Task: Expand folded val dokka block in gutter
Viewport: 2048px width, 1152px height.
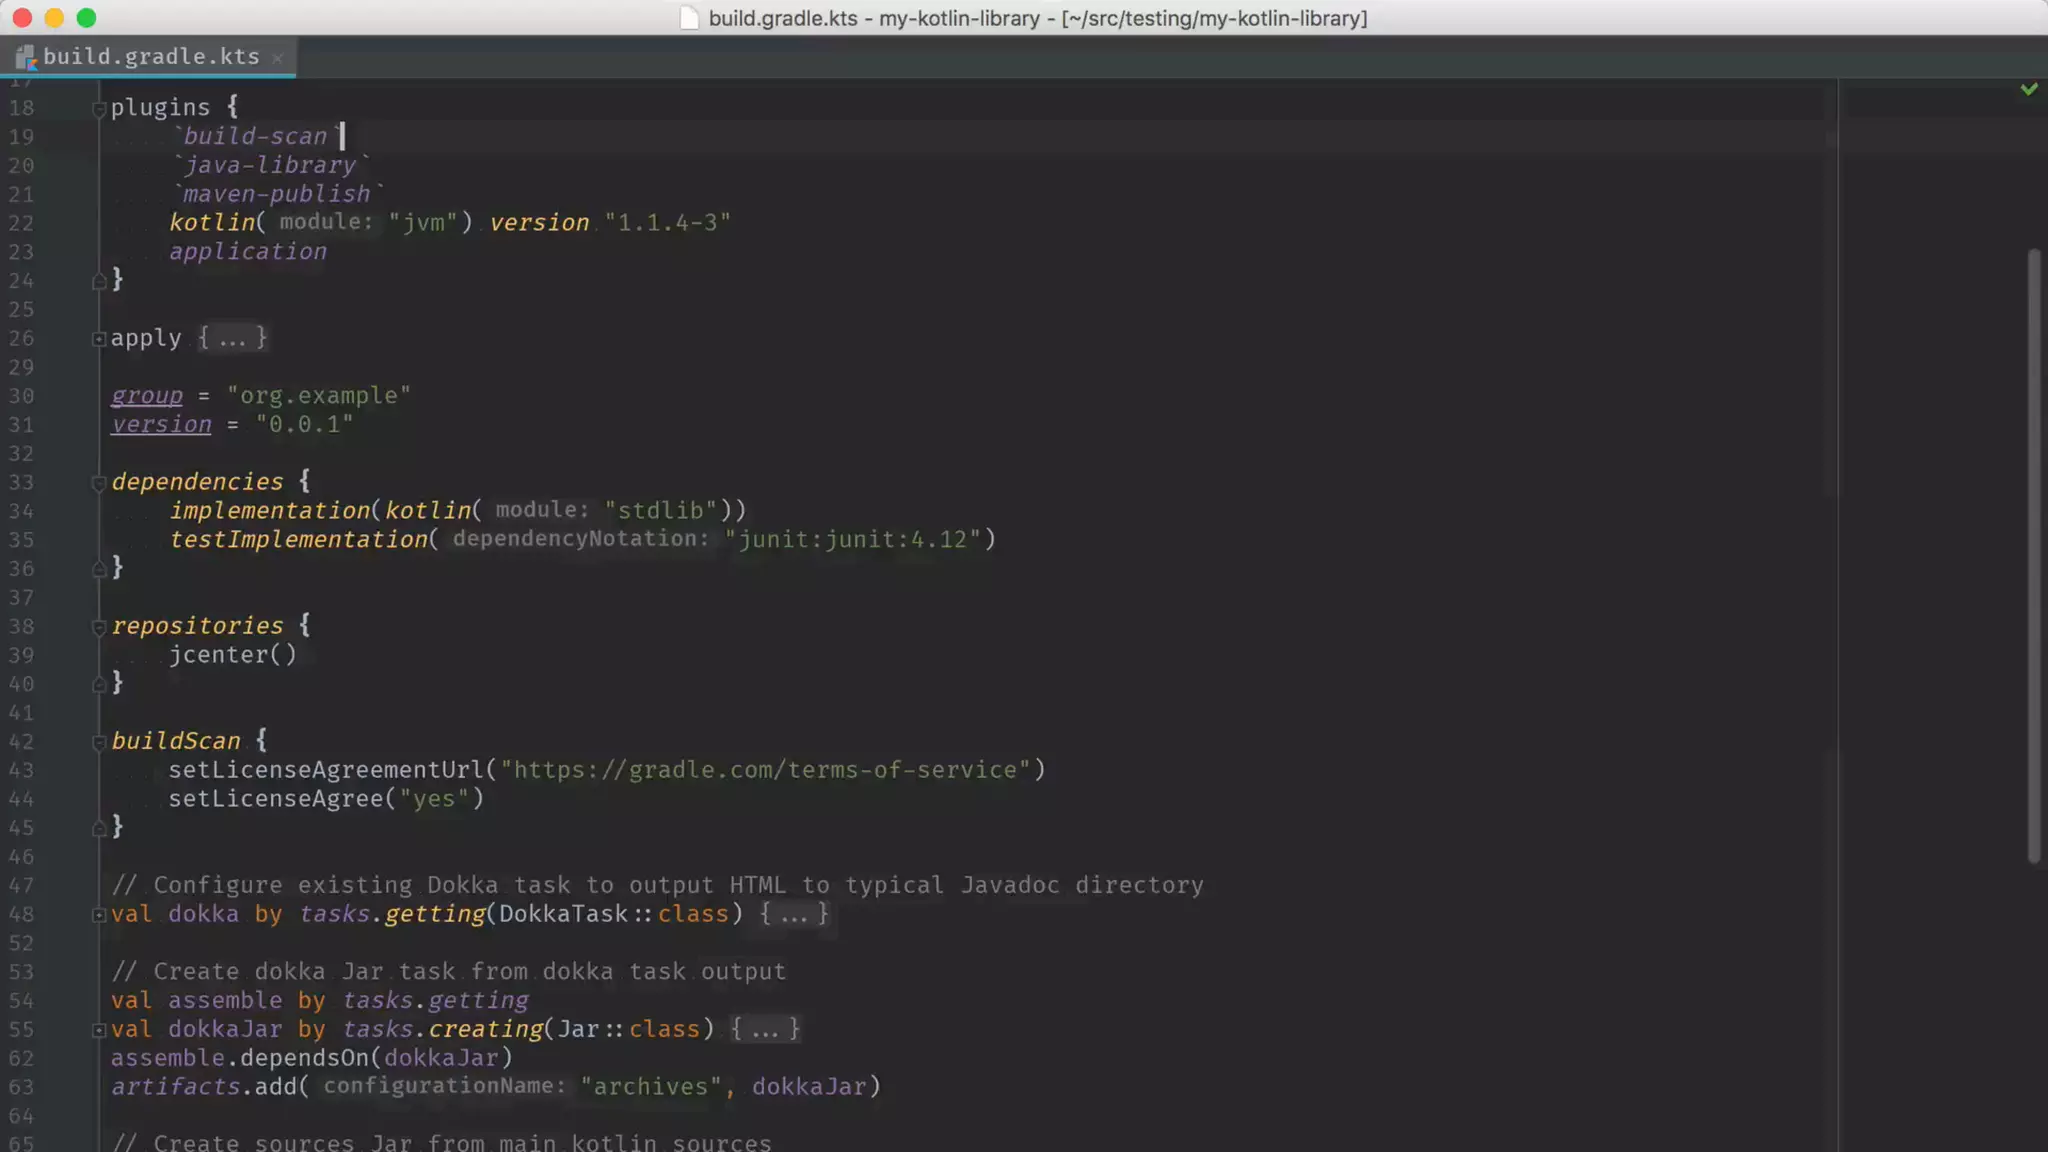Action: (99, 915)
